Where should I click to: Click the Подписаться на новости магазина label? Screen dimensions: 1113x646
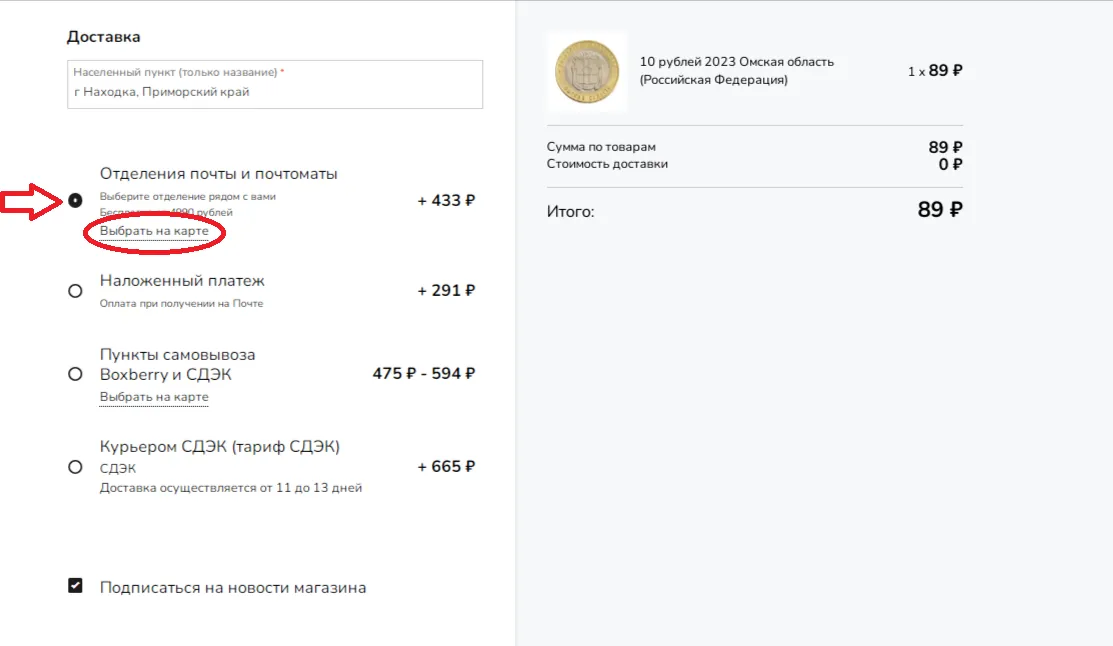233,588
